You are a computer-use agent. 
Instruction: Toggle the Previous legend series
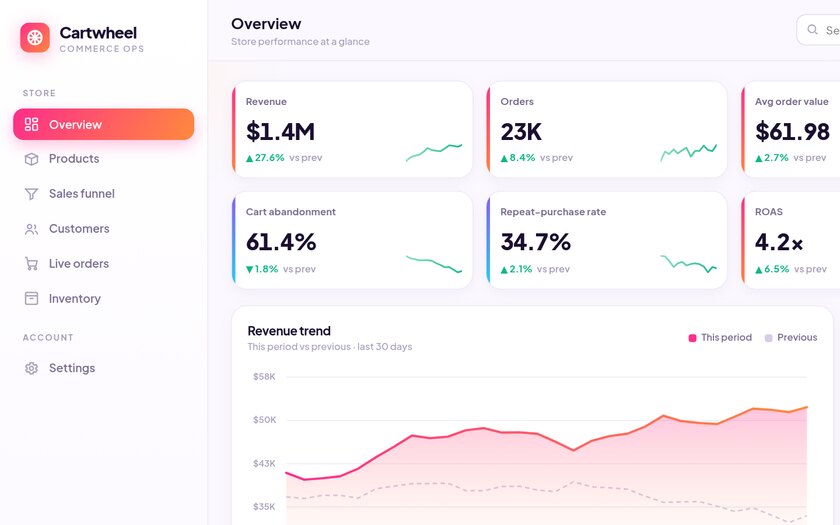(x=791, y=338)
